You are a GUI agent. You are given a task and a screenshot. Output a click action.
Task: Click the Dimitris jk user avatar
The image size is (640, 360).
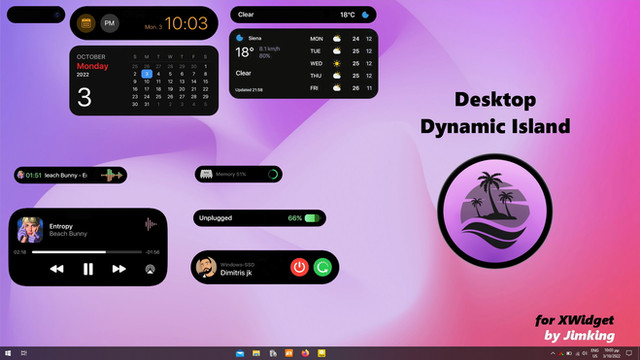point(206,267)
